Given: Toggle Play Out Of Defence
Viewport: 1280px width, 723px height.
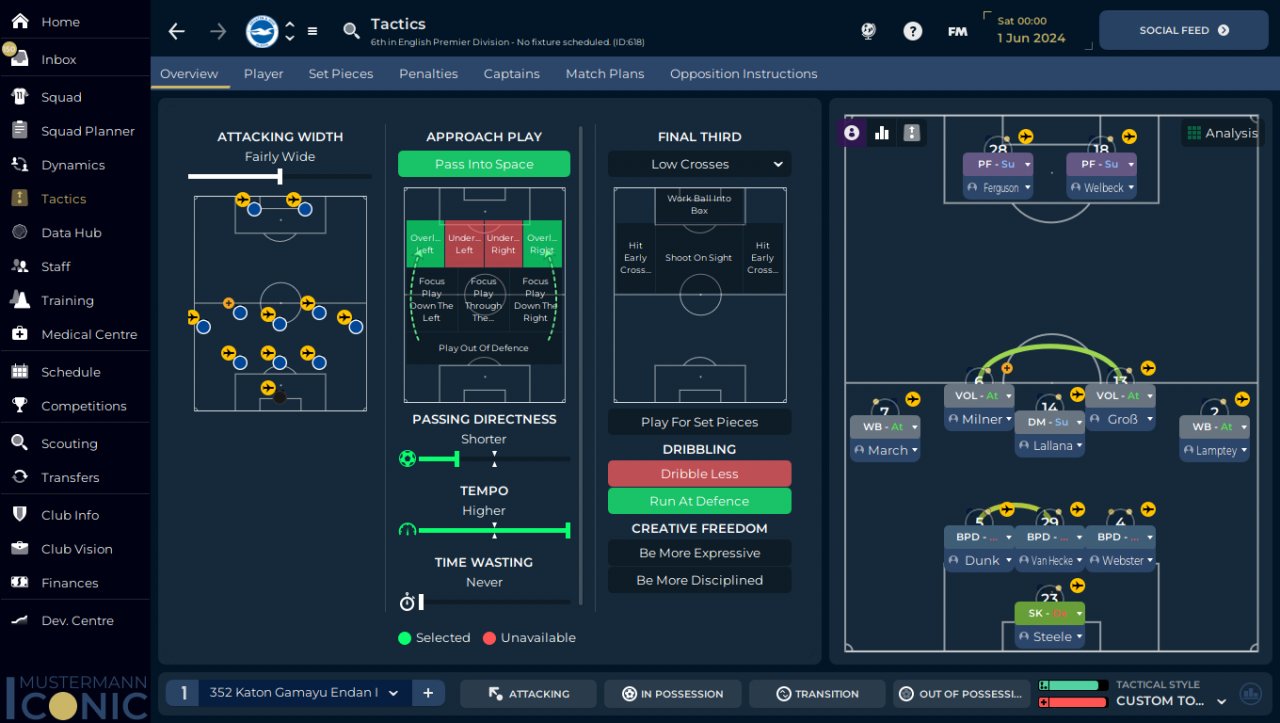Looking at the screenshot, I should (484, 348).
